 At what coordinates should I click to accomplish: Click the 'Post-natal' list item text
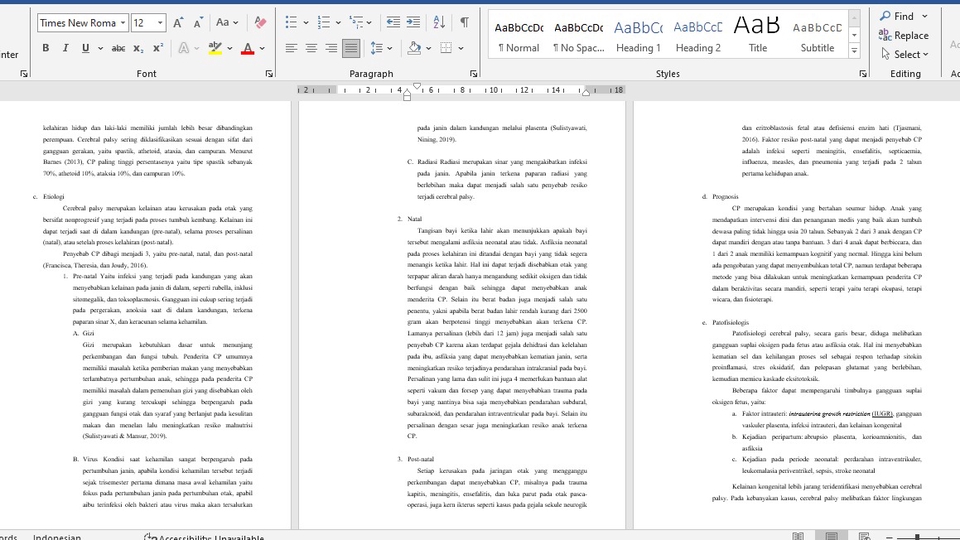click(421, 459)
